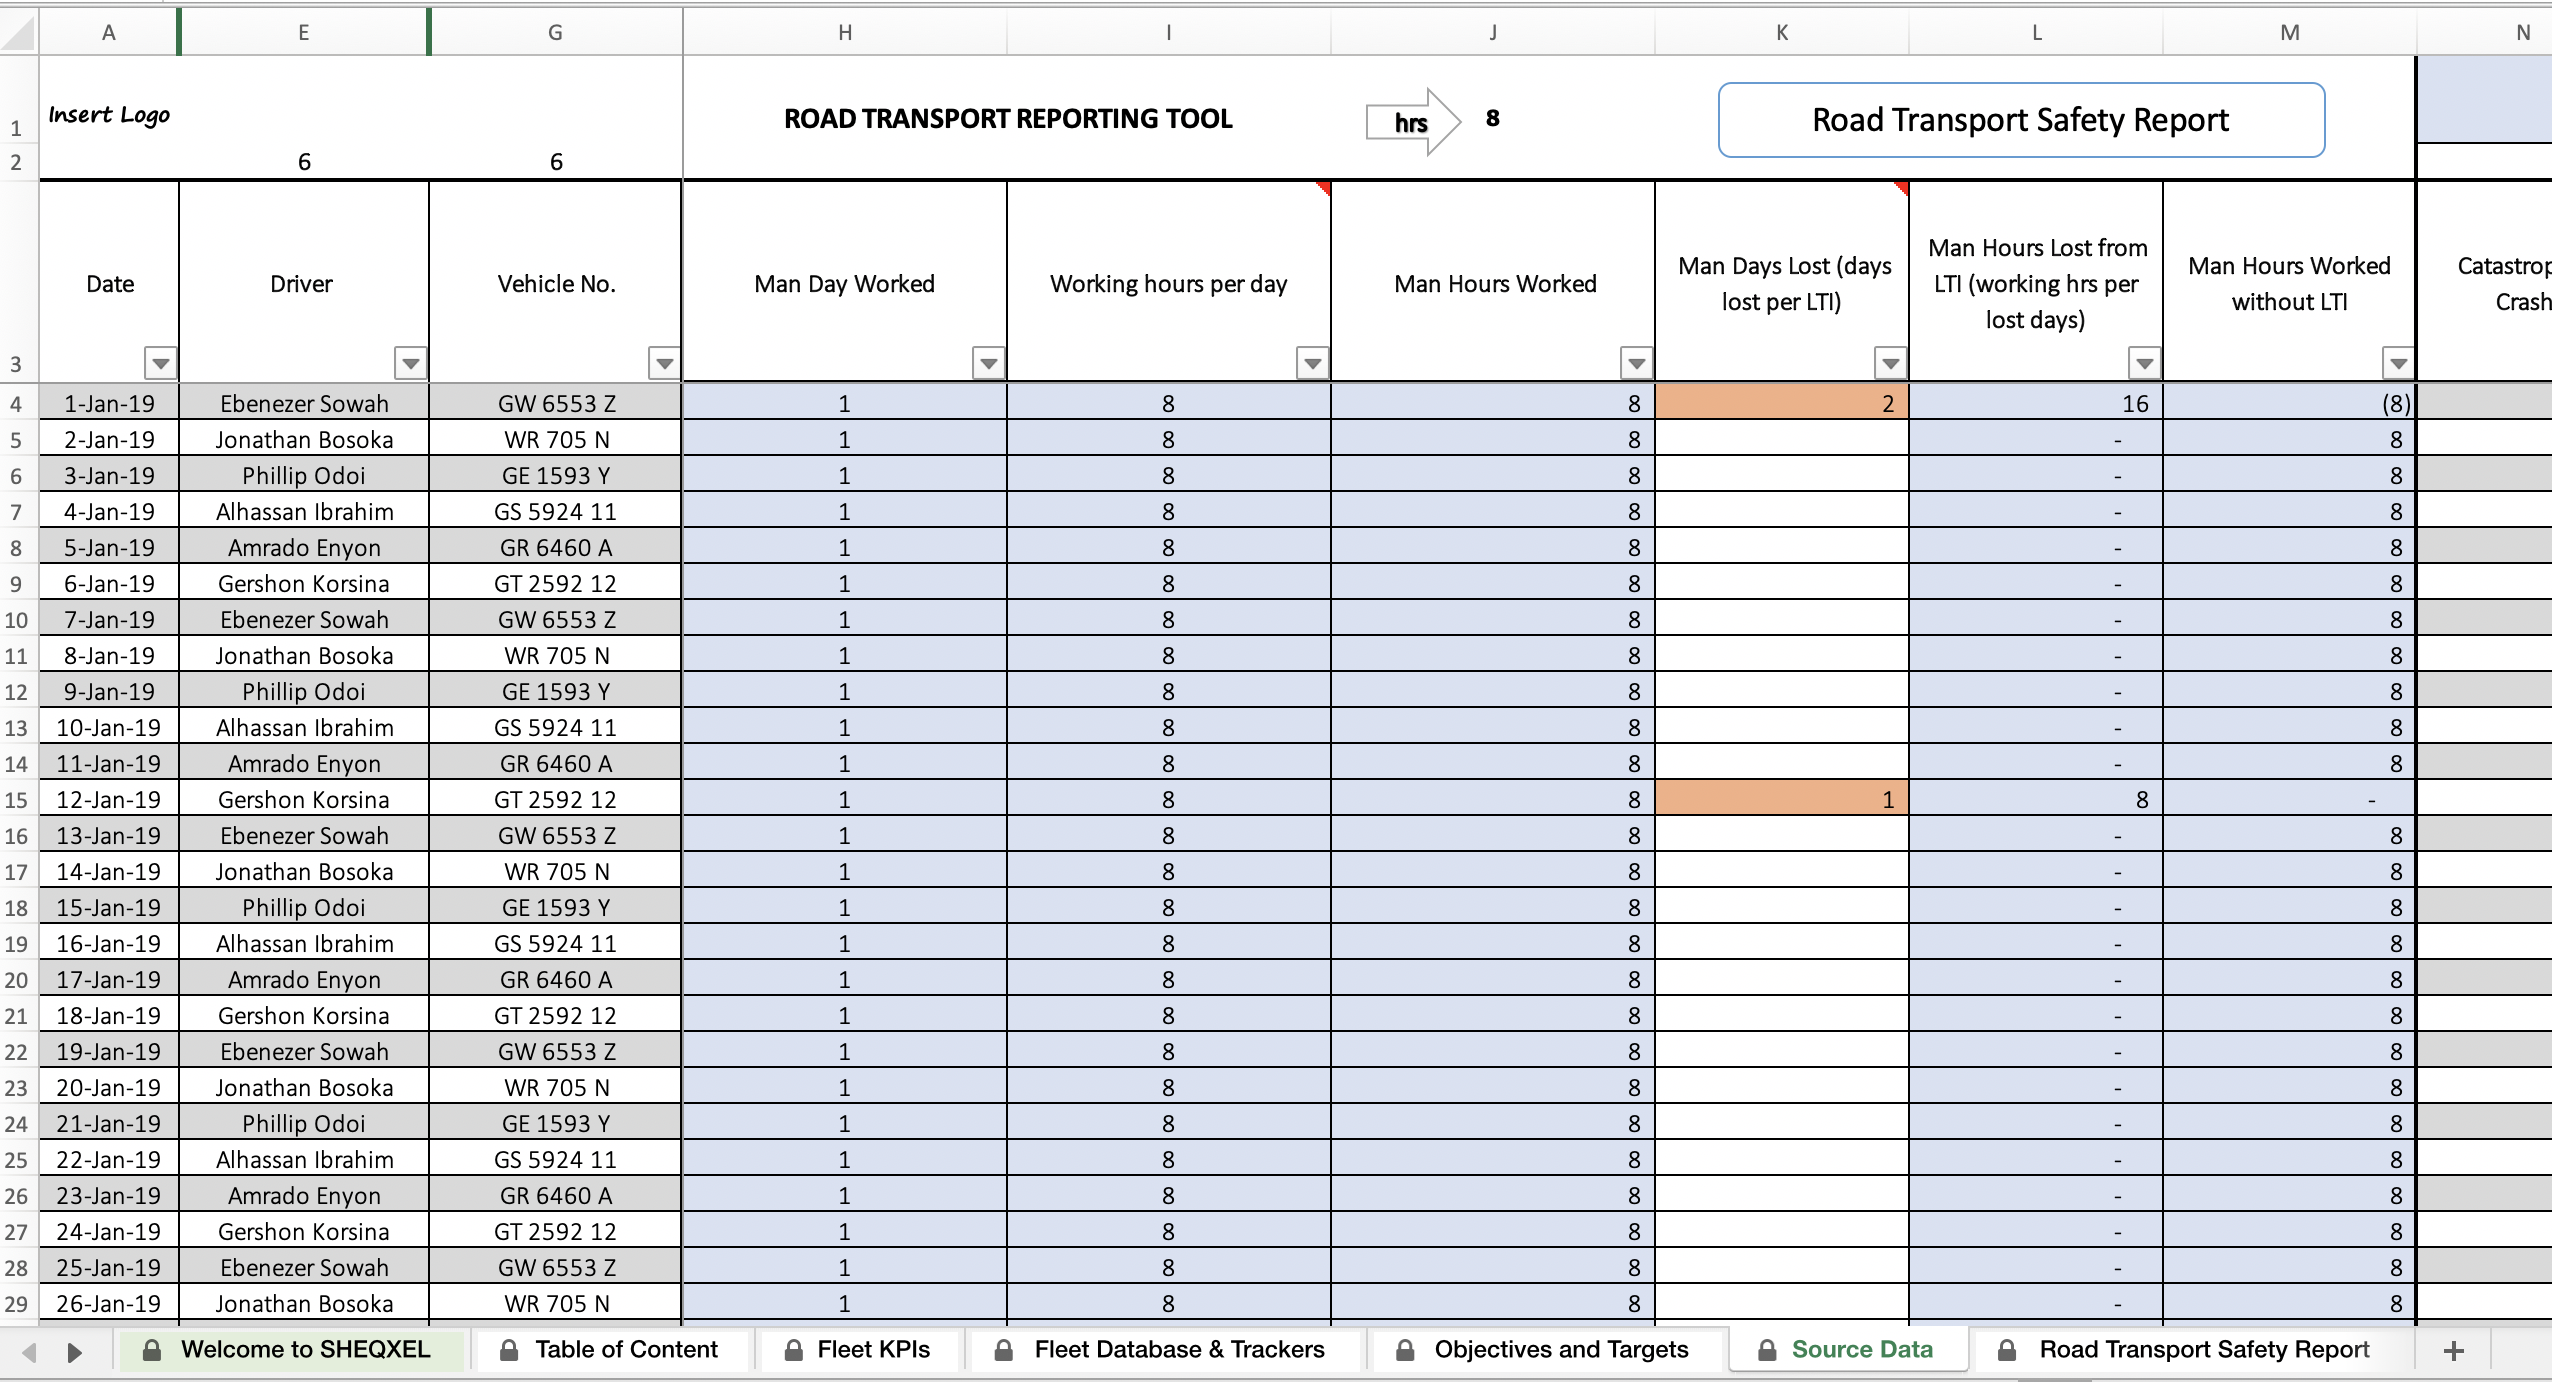Open Working hours per day filter dropdown

point(1313,363)
